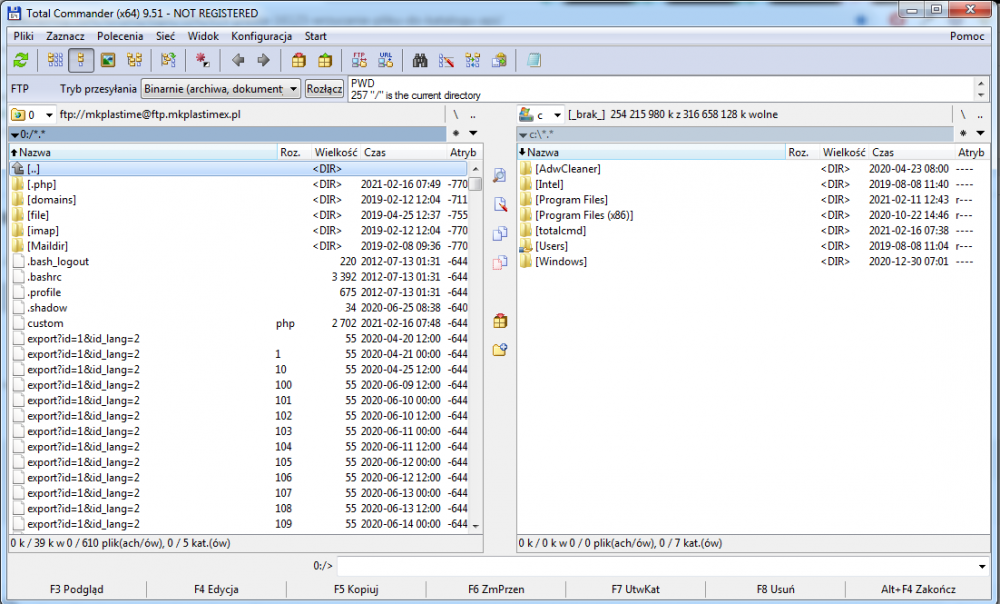Click the red asterisk select-group icon

[202, 61]
